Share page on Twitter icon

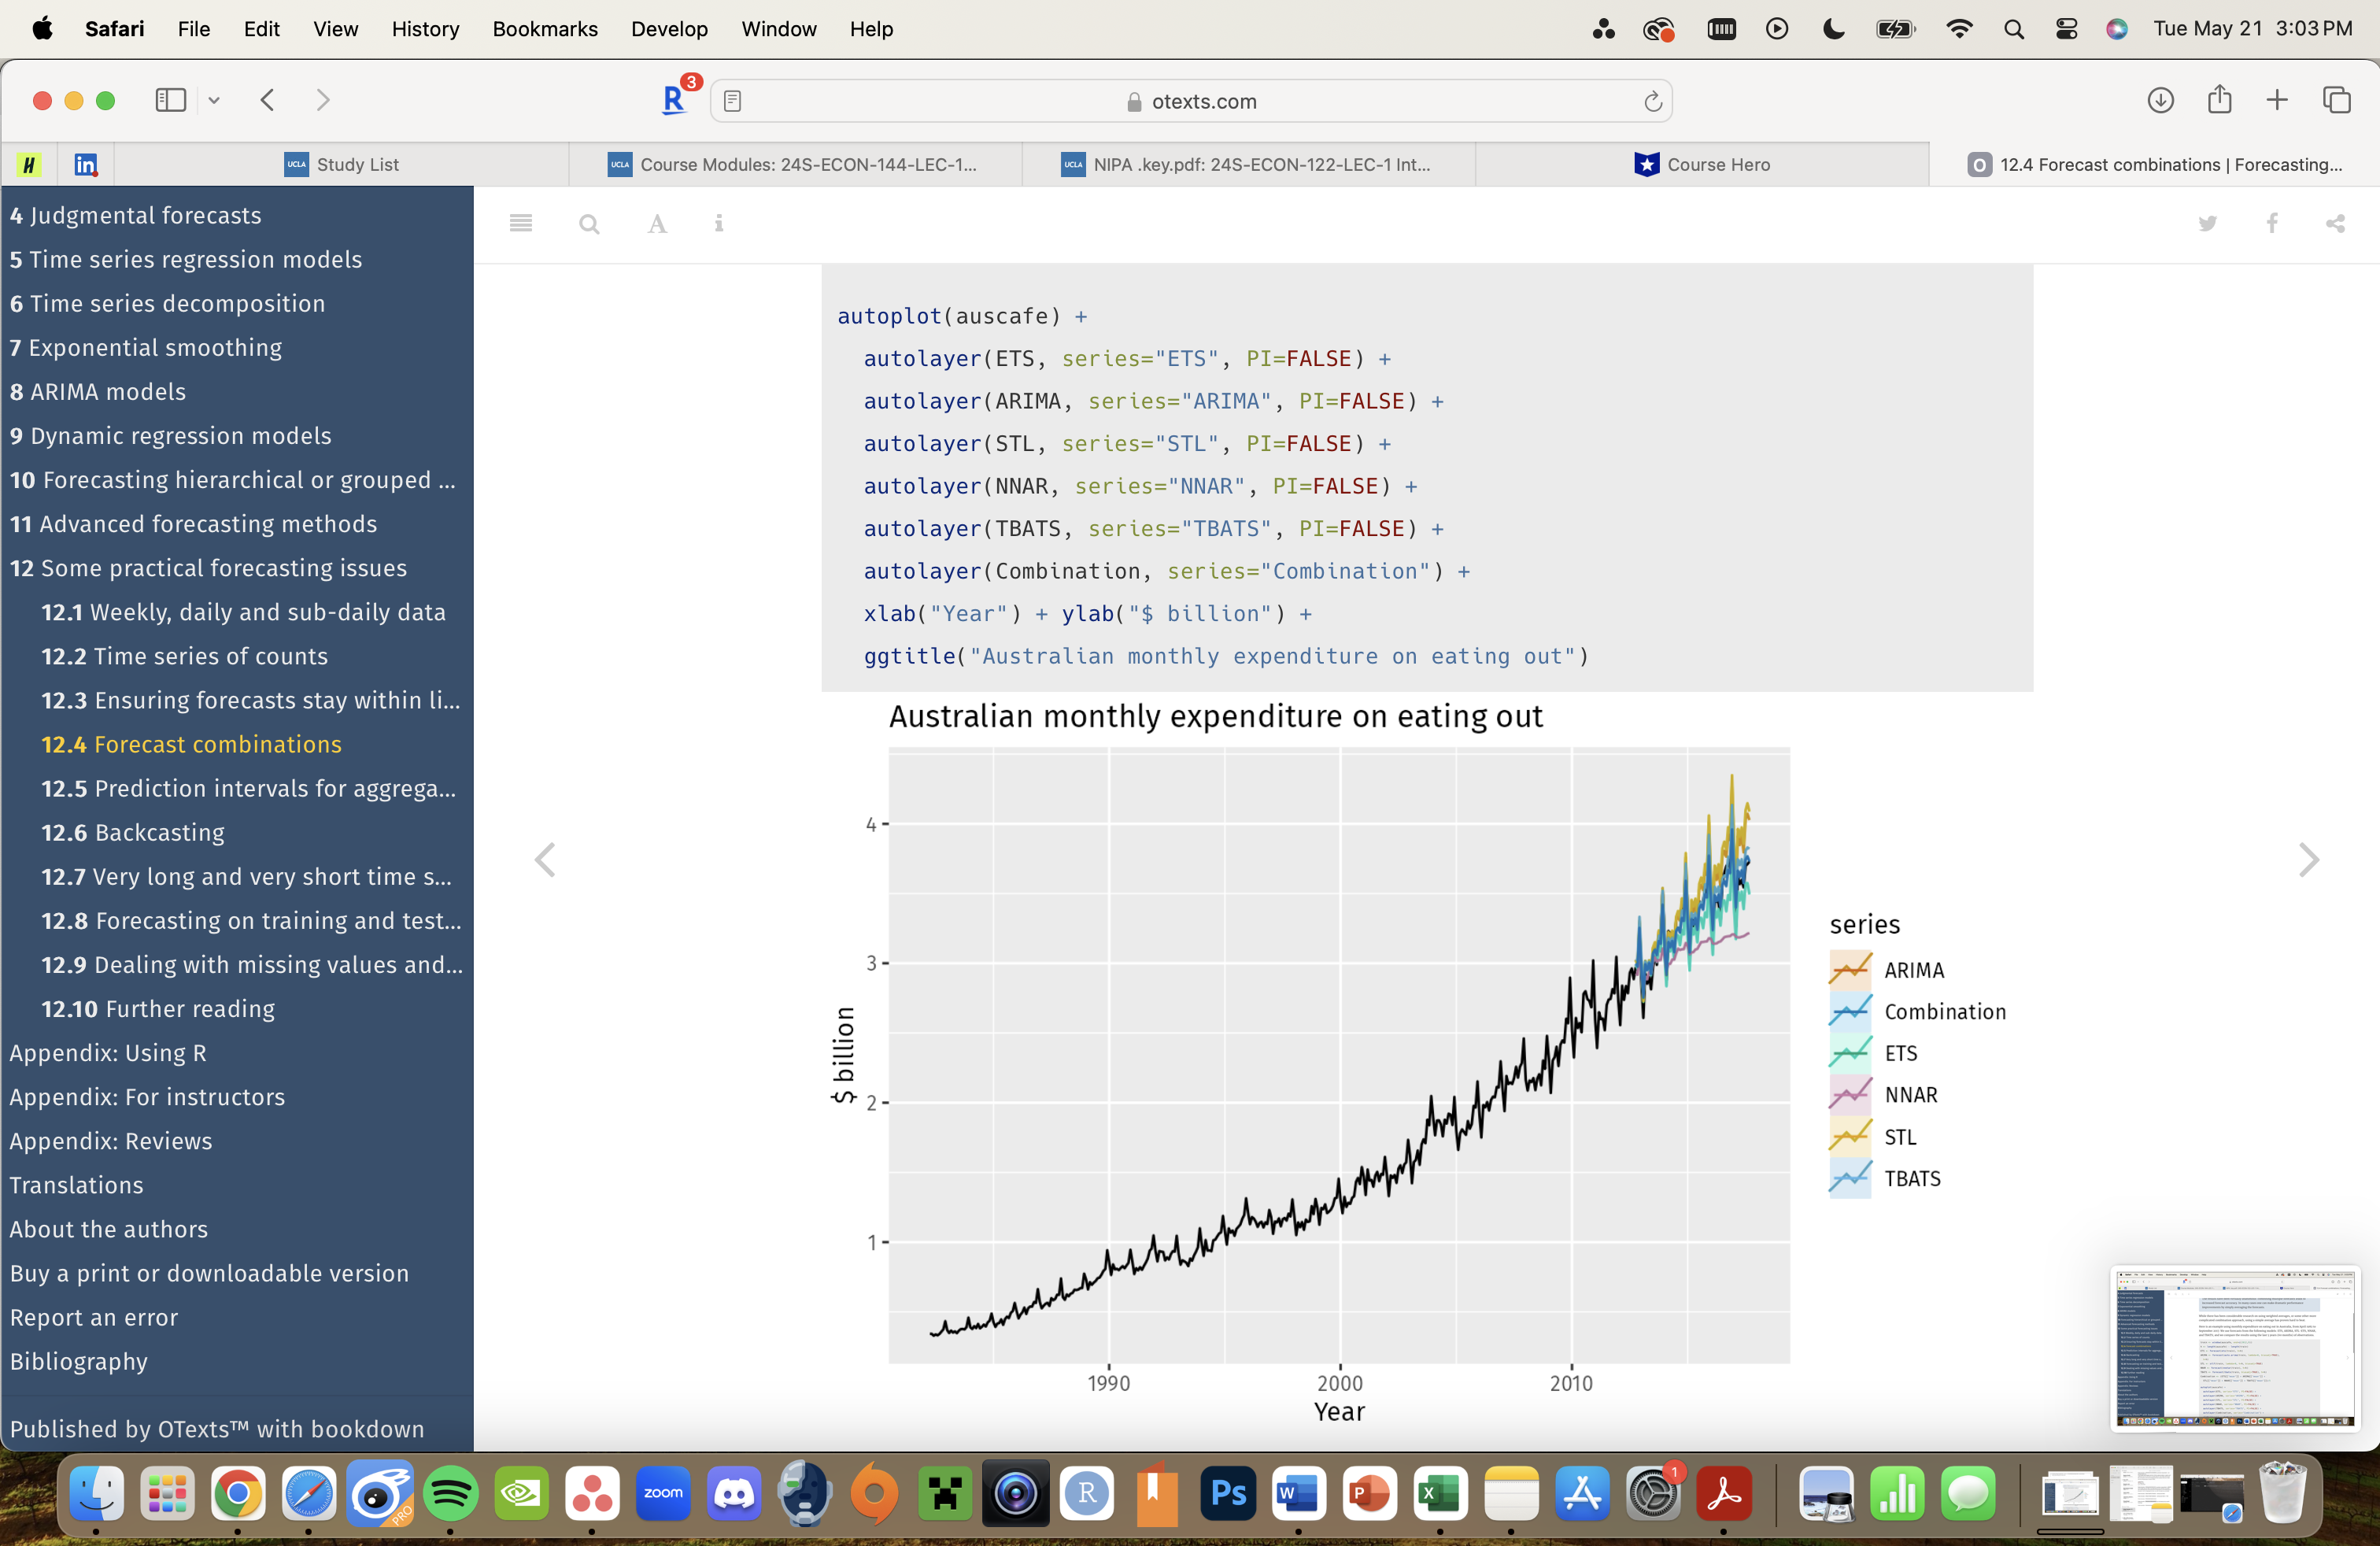(x=2207, y=223)
